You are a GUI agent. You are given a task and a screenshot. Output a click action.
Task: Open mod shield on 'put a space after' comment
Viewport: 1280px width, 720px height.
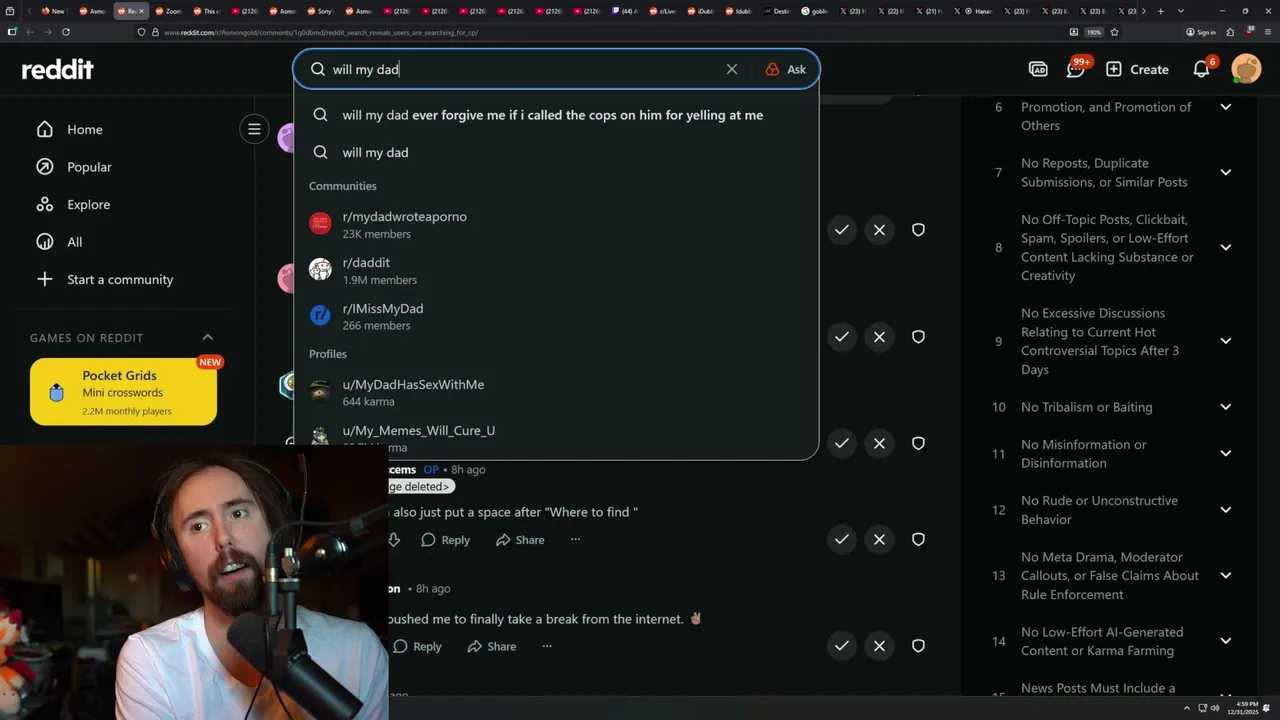[x=918, y=539]
